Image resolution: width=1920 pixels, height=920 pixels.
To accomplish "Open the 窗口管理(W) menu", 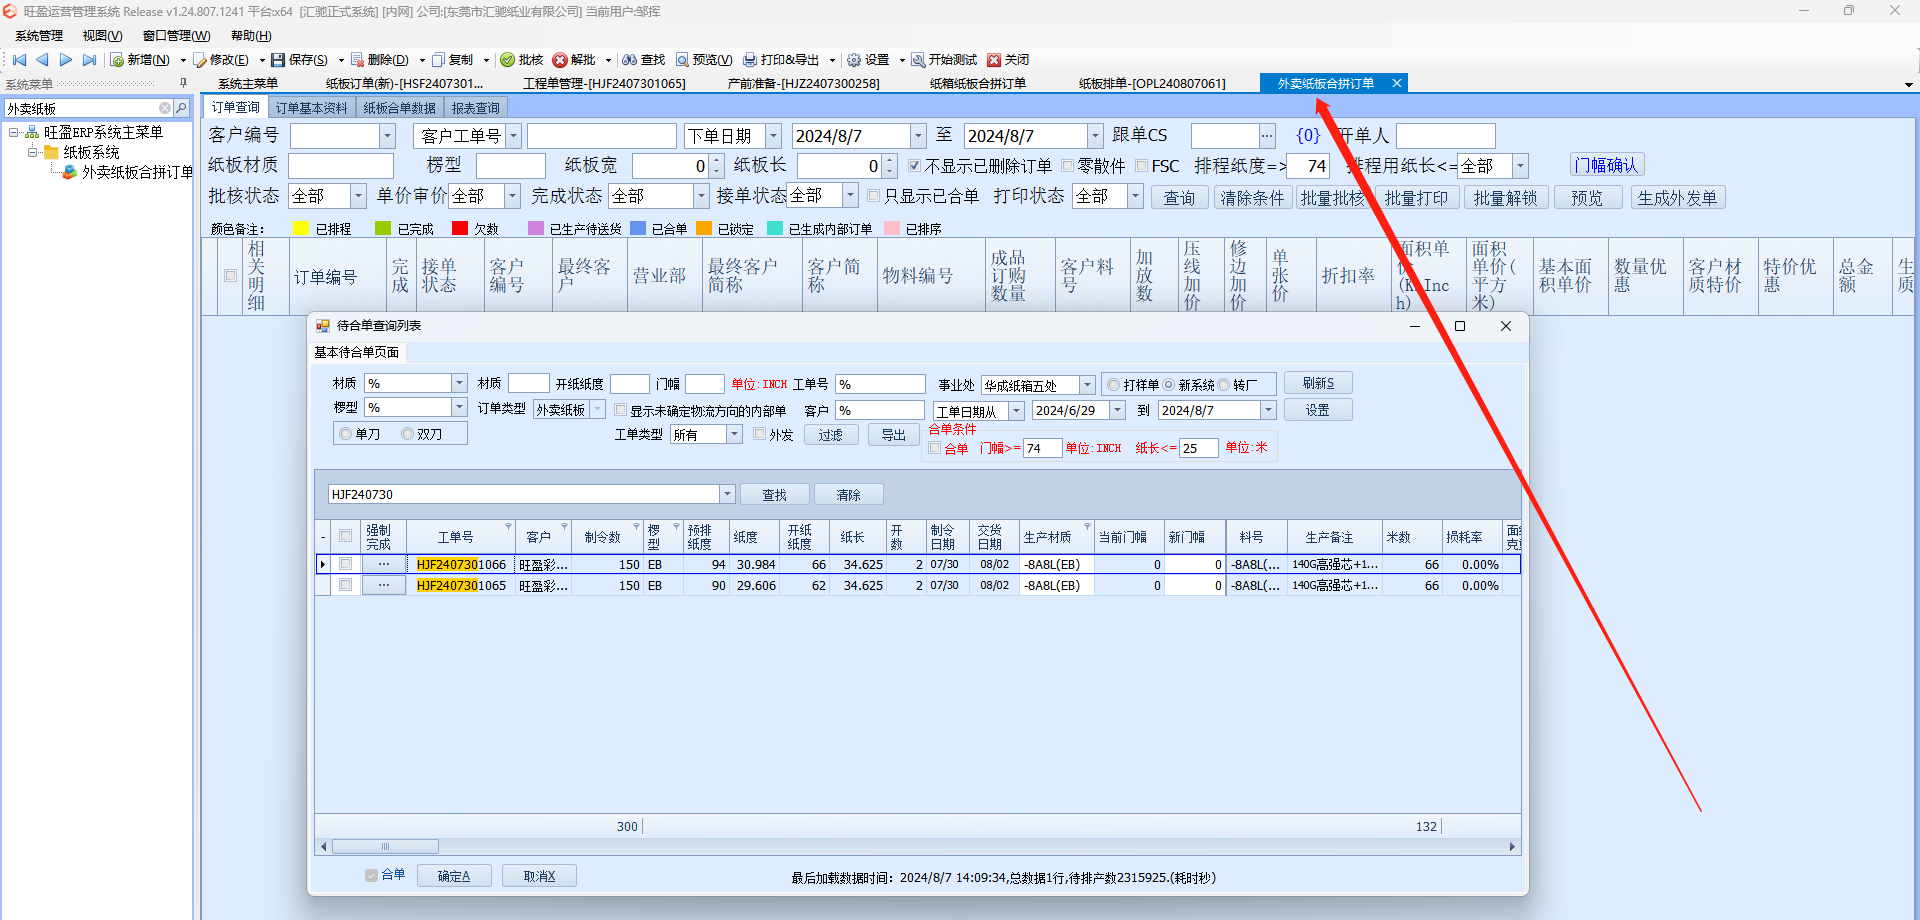I will point(176,36).
